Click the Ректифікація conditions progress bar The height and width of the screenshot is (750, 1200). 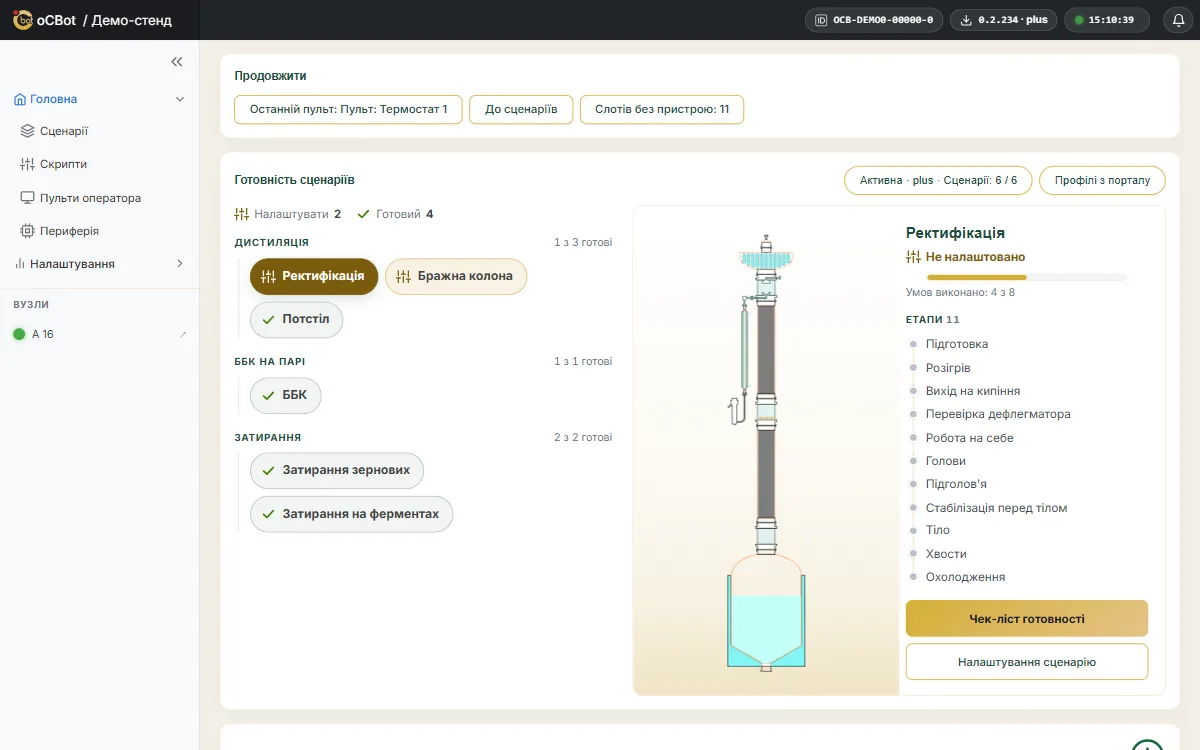click(x=1026, y=277)
